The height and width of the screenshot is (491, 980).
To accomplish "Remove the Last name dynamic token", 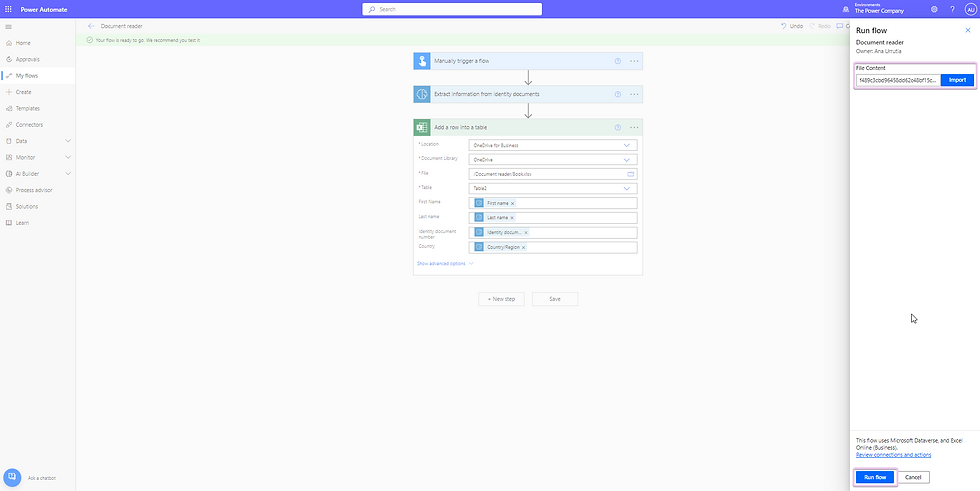I will tap(512, 218).
